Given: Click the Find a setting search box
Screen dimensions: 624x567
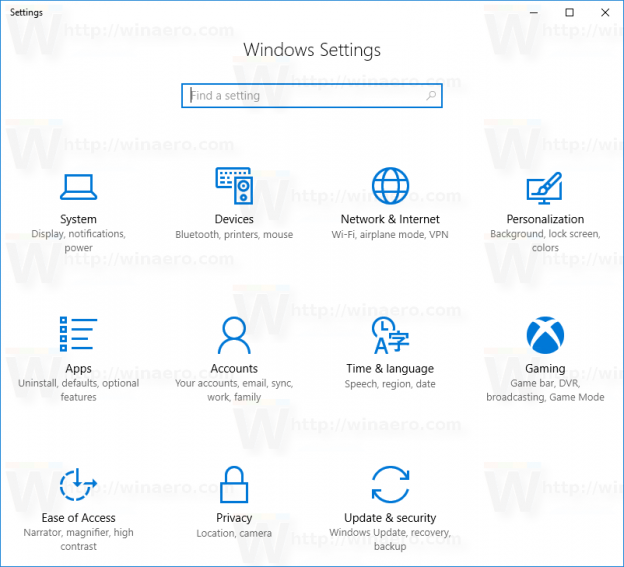Looking at the screenshot, I should click(305, 96).
